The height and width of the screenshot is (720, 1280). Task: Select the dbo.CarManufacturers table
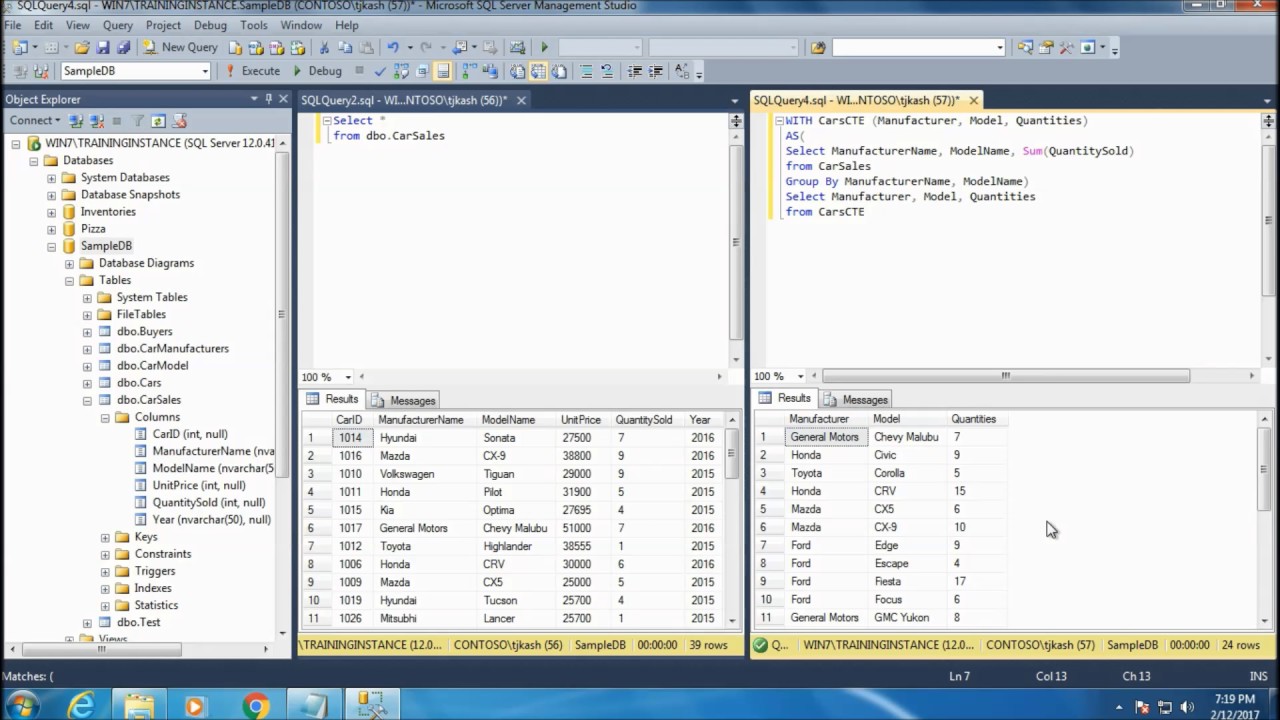172,348
